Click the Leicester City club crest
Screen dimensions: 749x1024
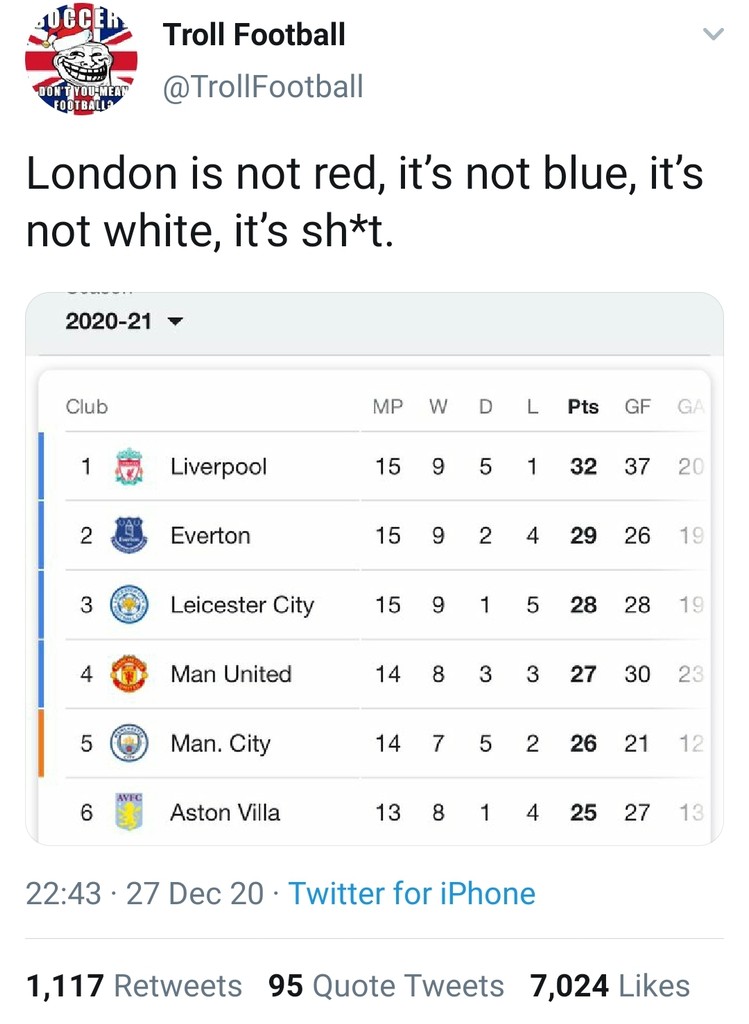click(129, 605)
